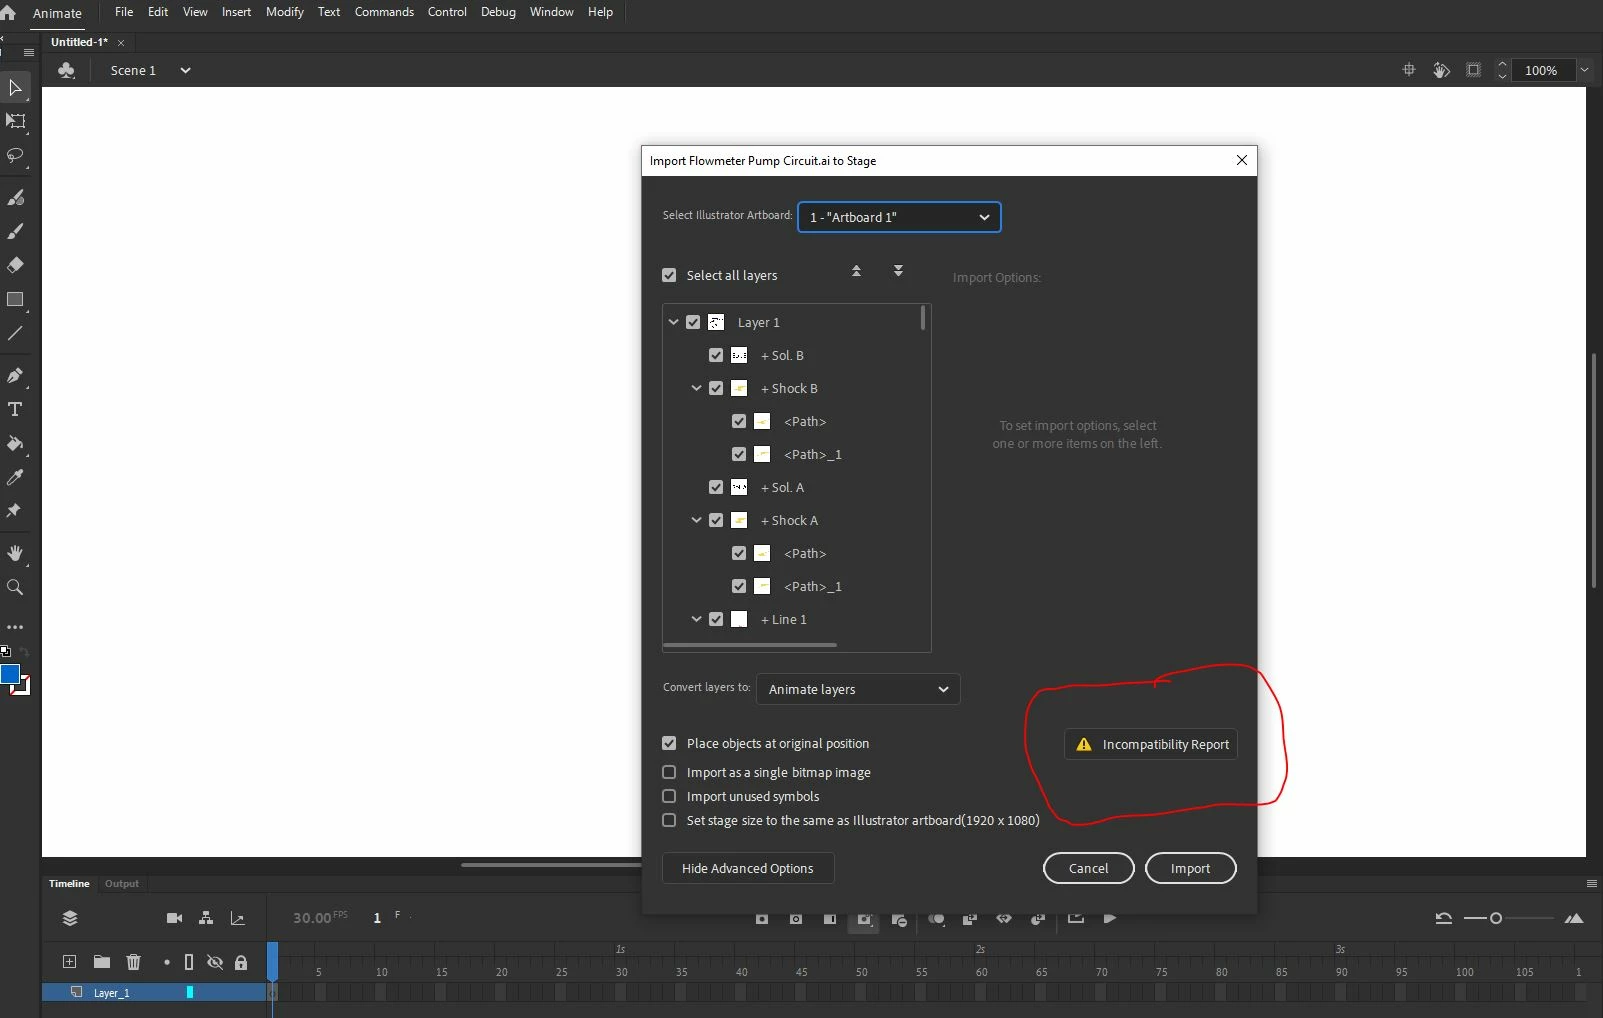Select the Eraser tool
Screen dimensions: 1603x1018
15,265
